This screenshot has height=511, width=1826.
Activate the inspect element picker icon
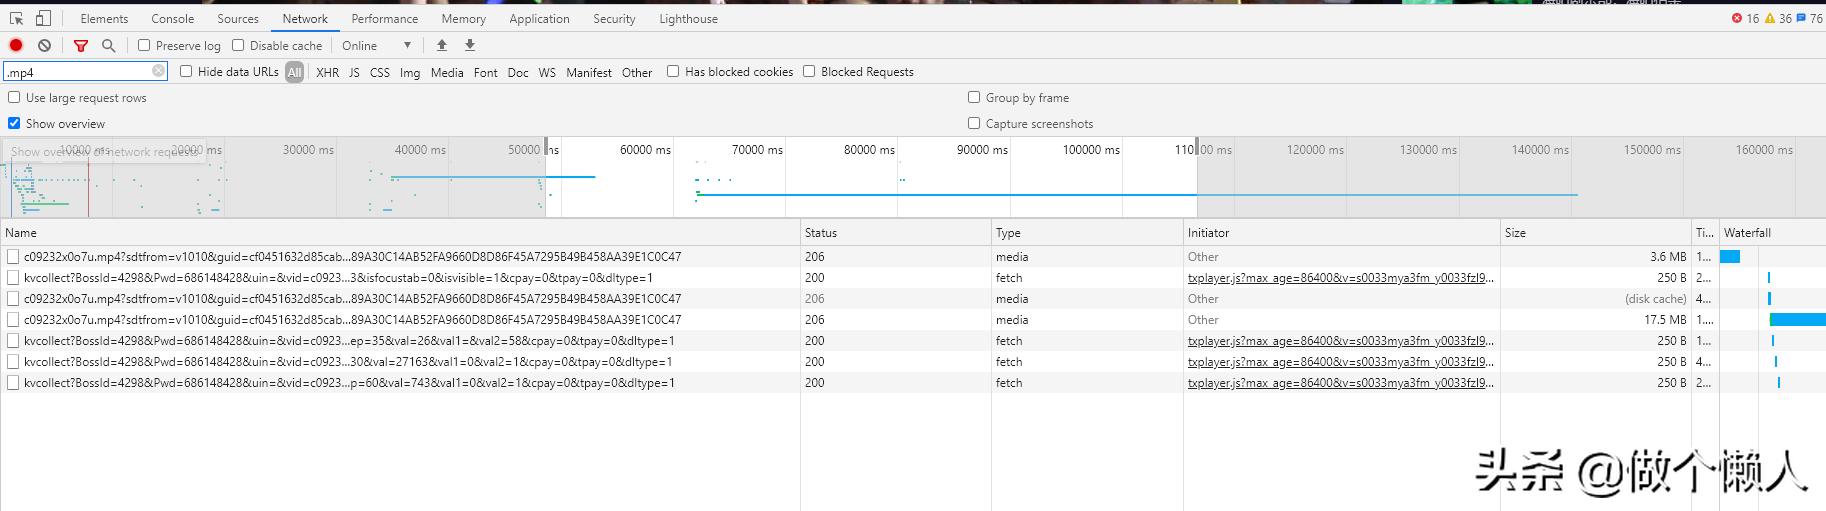(16, 18)
